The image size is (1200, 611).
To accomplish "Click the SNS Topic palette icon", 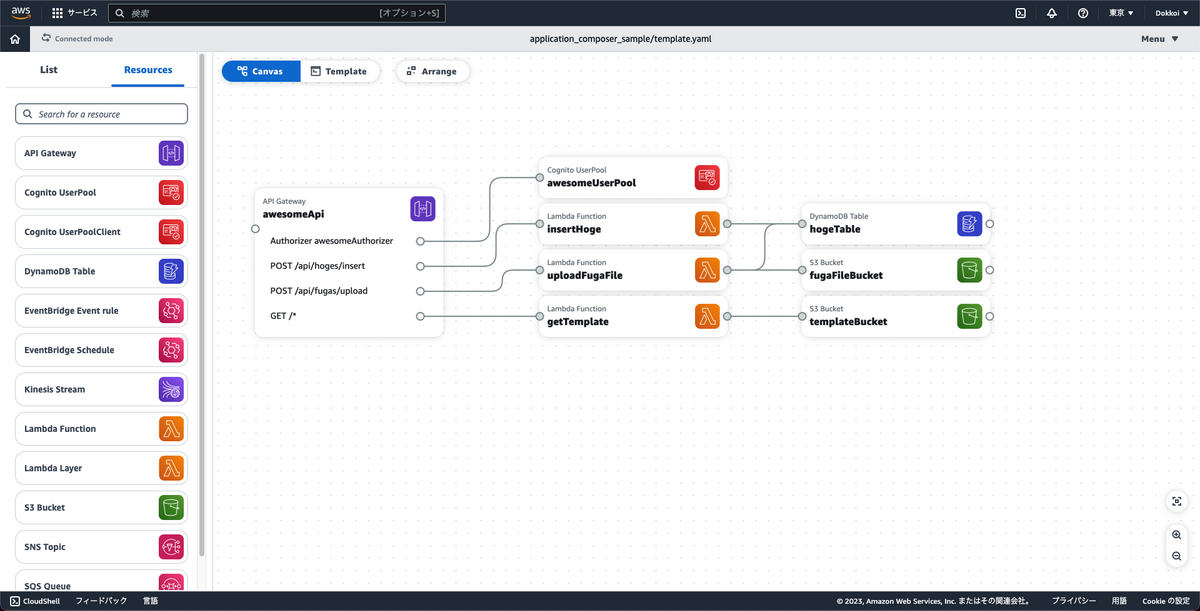I will click(x=171, y=547).
